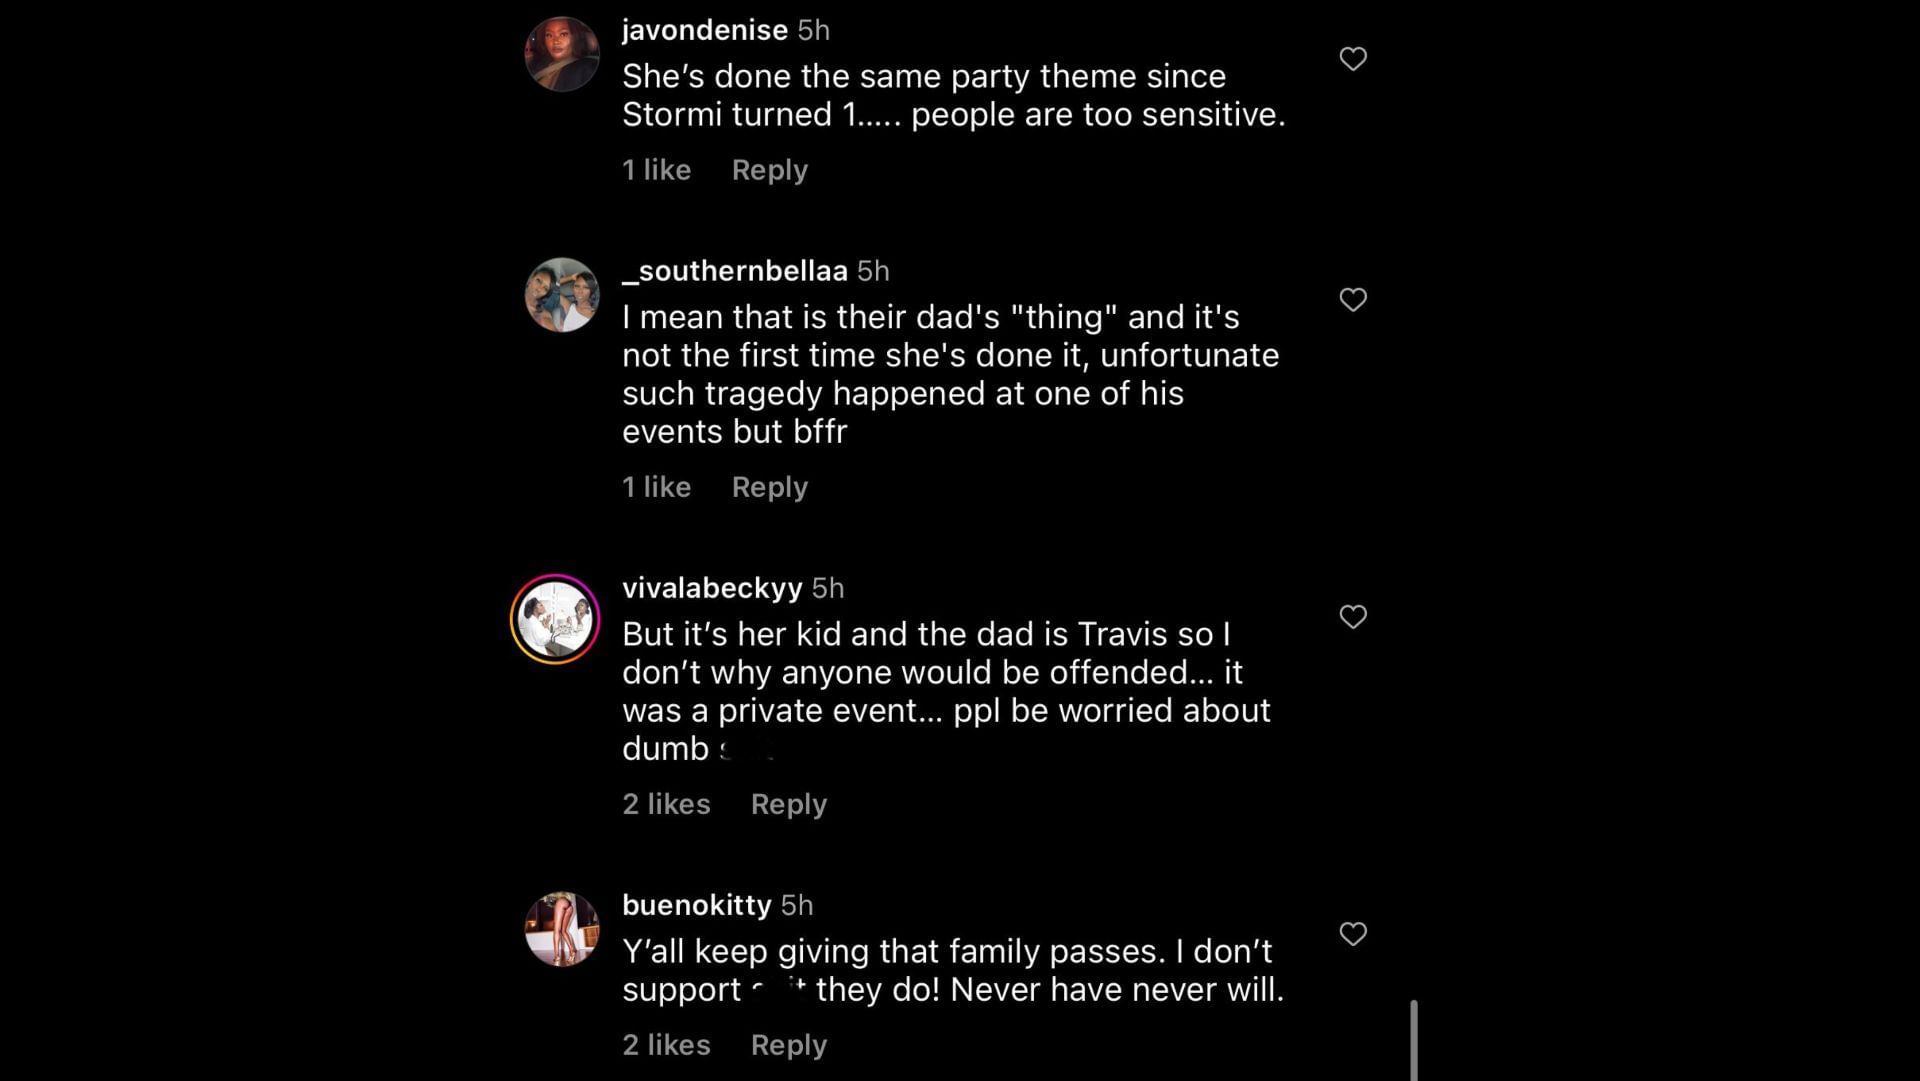View buenokitty's profile photo

coord(563,928)
